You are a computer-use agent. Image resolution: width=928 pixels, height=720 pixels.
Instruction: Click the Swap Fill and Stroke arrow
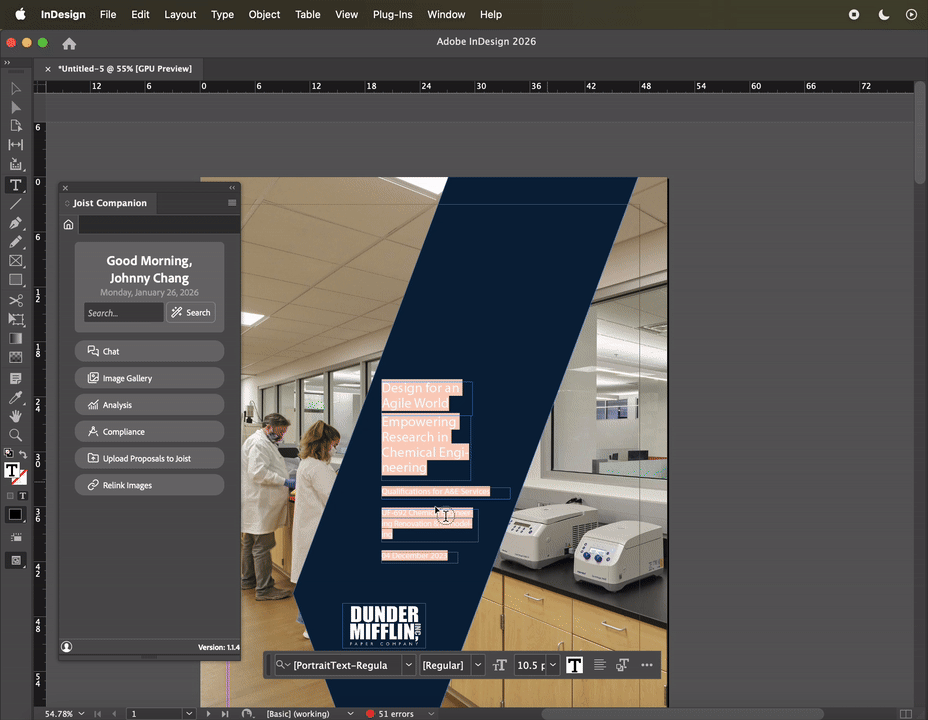coord(23,454)
